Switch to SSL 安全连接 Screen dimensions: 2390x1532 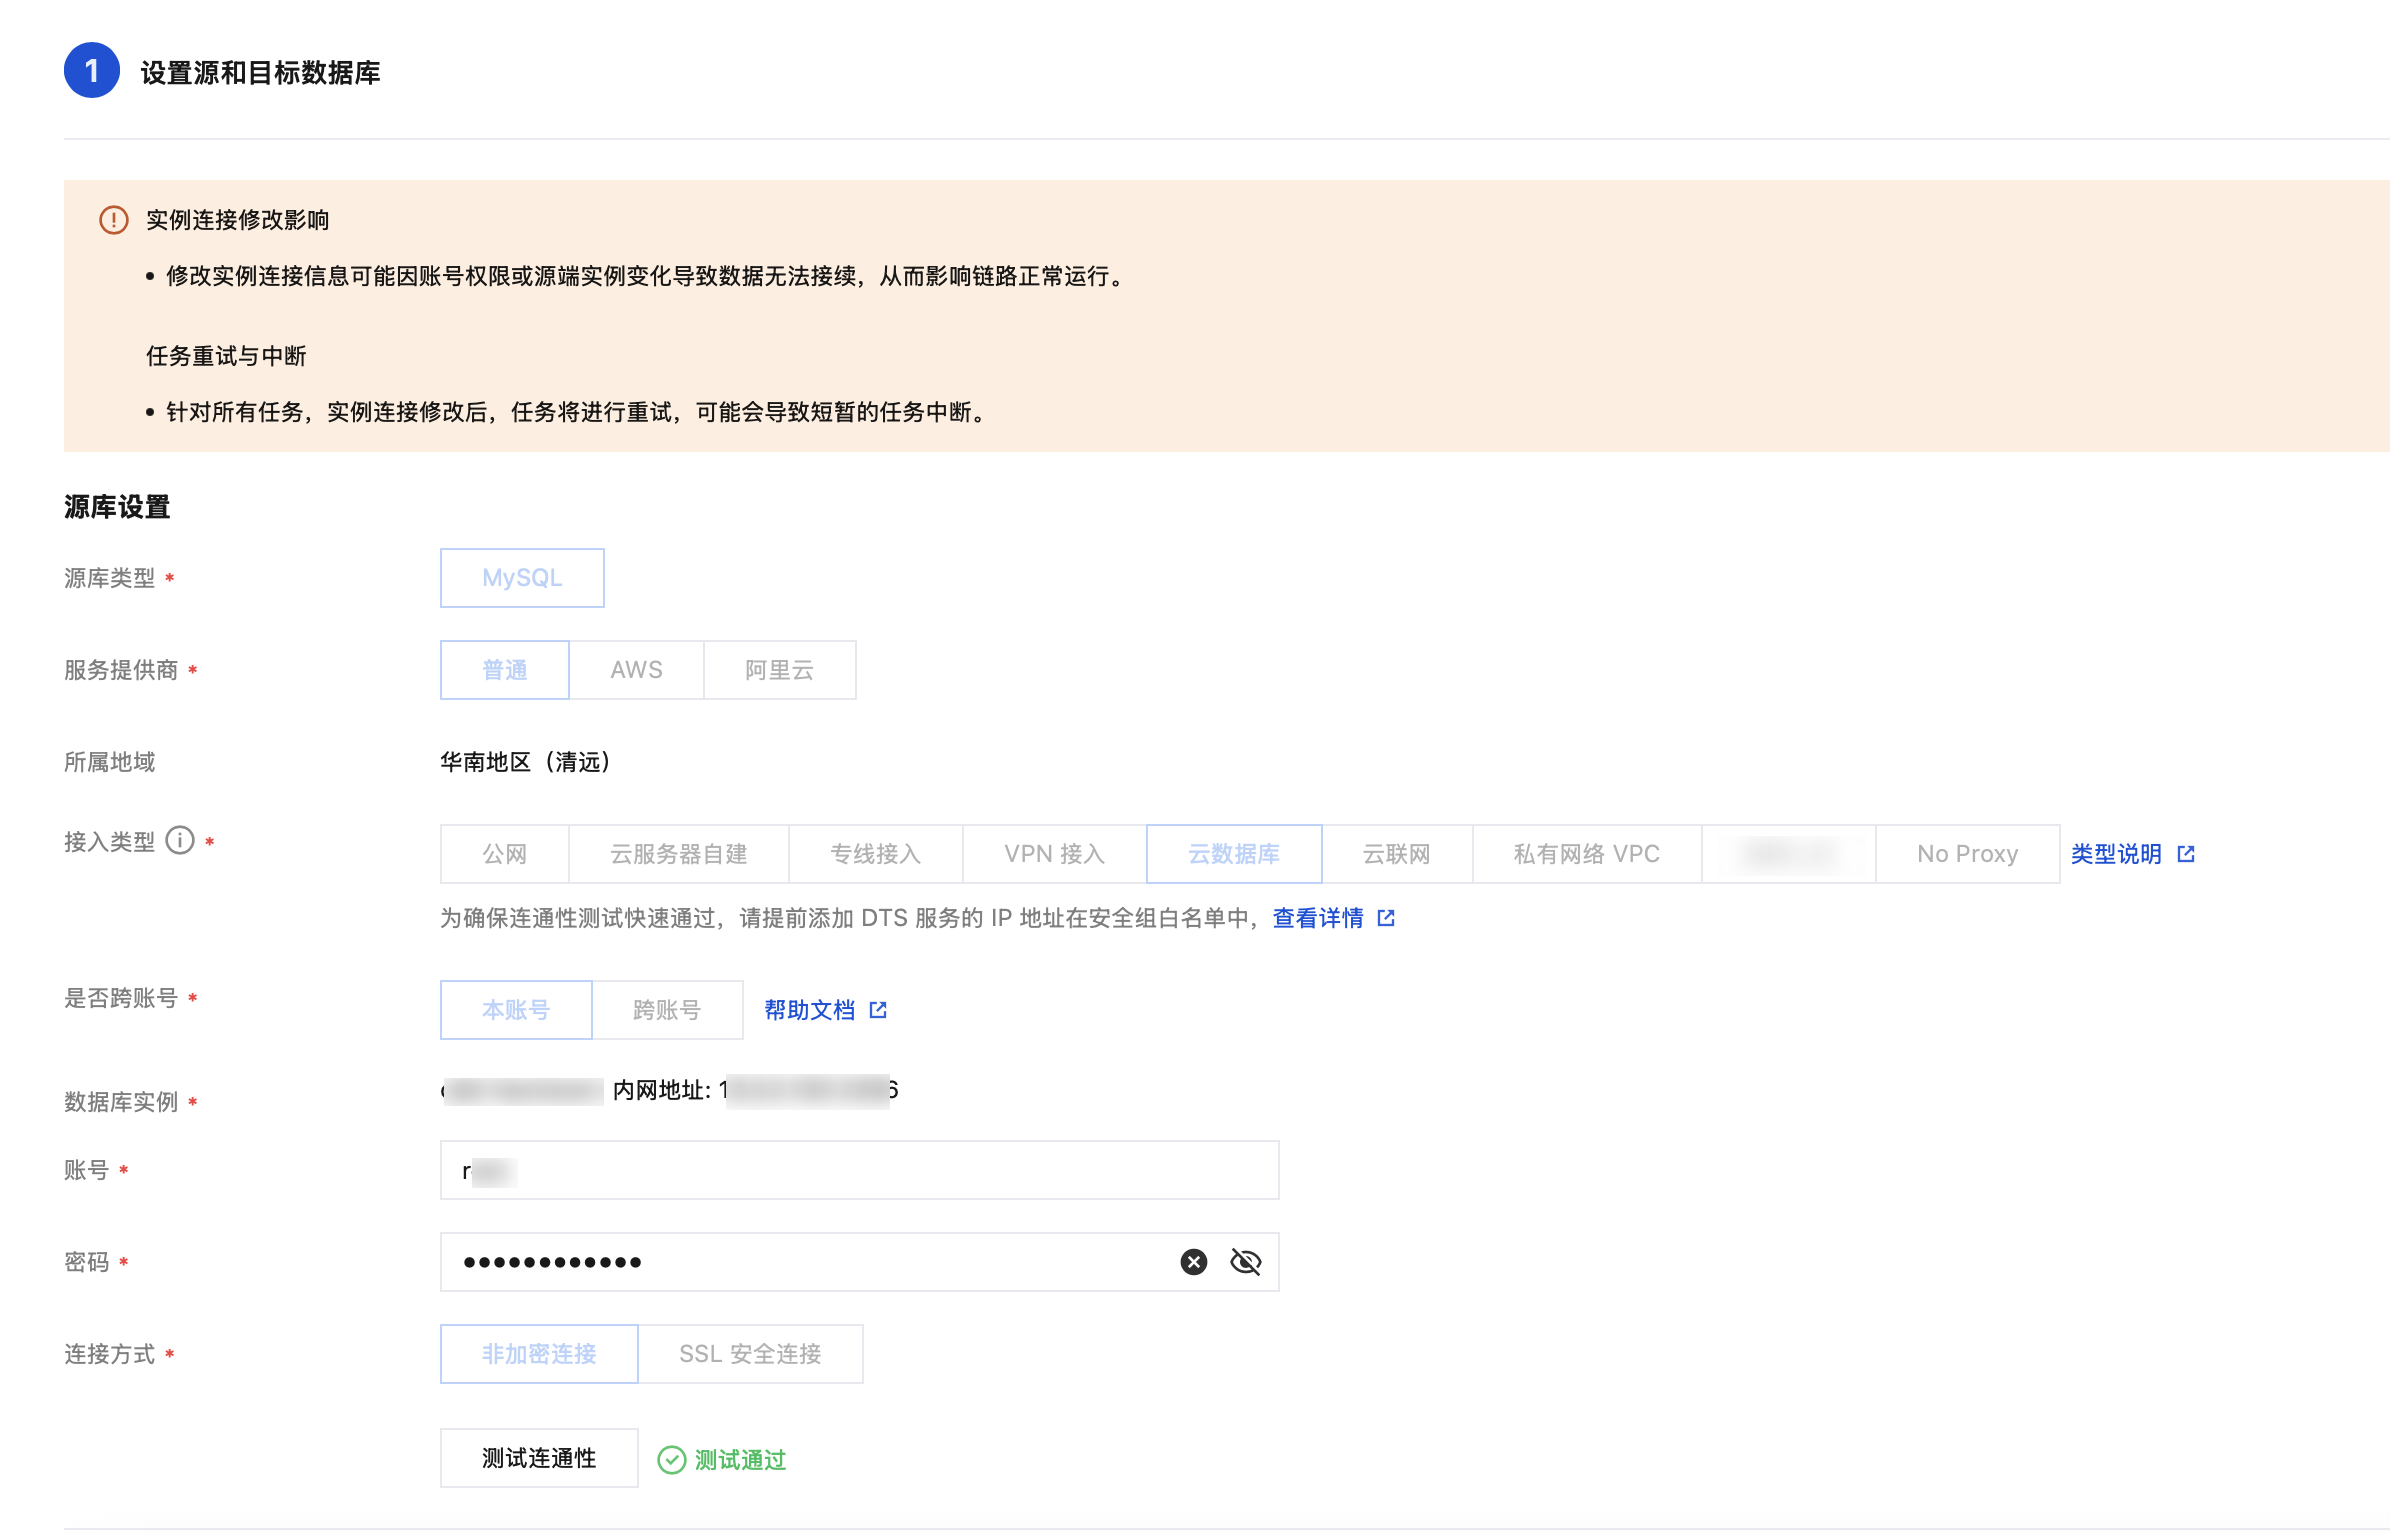750,1354
